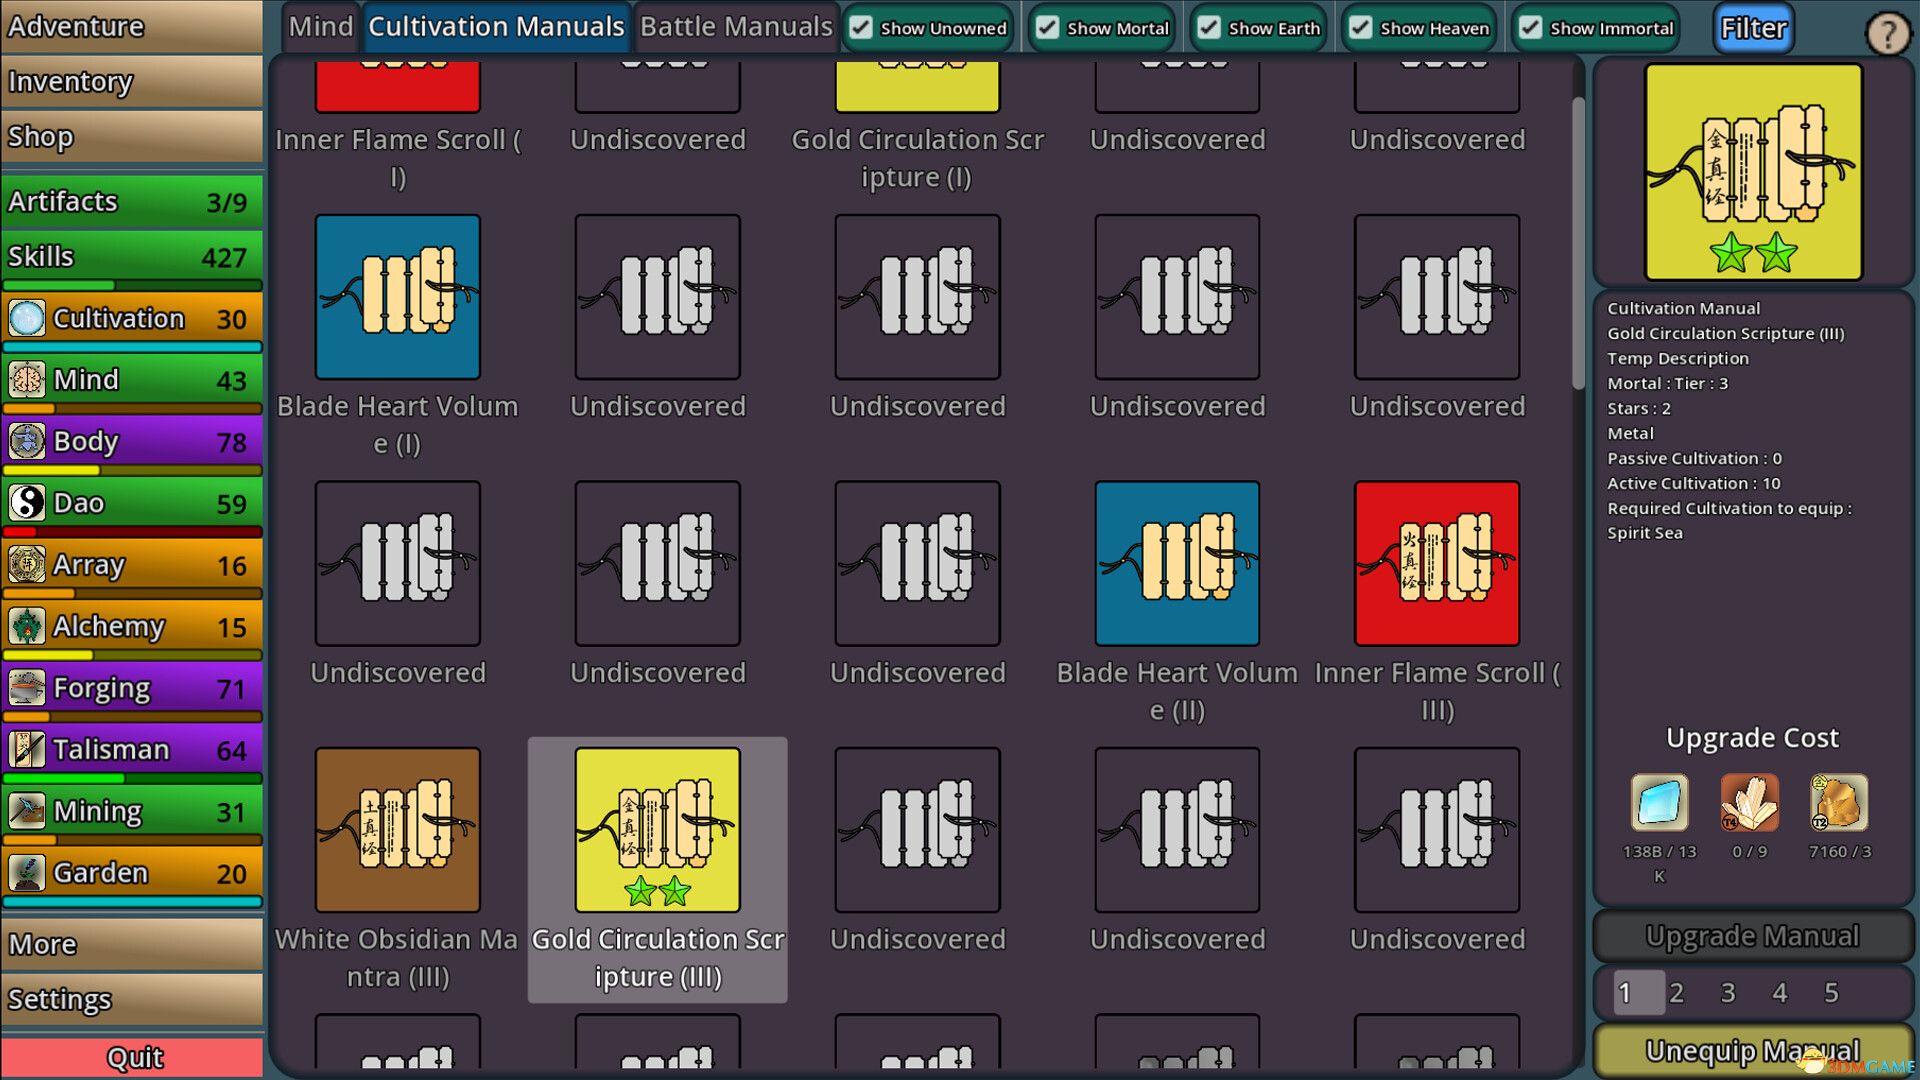Screen dimensions: 1920x1080
Task: Click Unequip Manual
Action: 1751,1050
